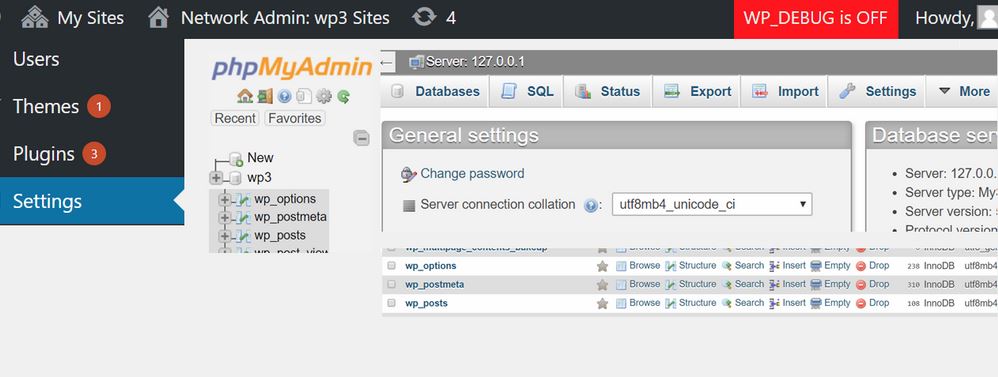Open the phpMyAdmin documentation help icon

285,97
